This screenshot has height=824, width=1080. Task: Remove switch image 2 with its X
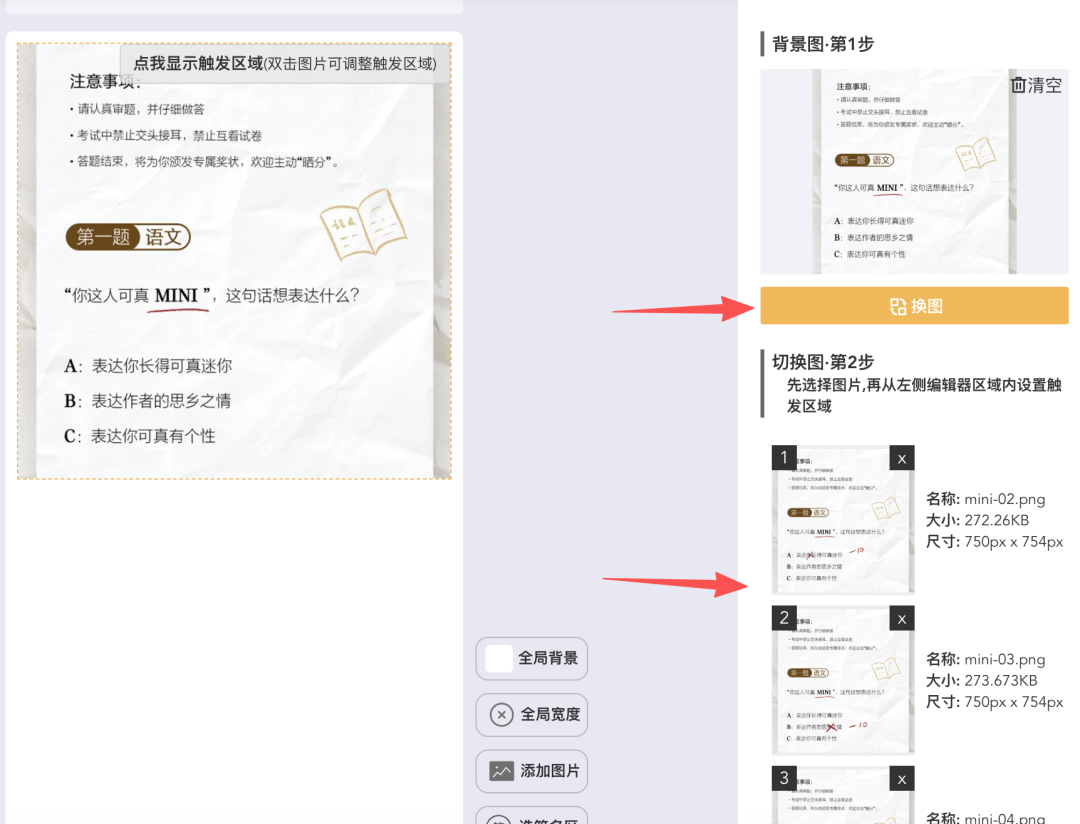tap(902, 619)
